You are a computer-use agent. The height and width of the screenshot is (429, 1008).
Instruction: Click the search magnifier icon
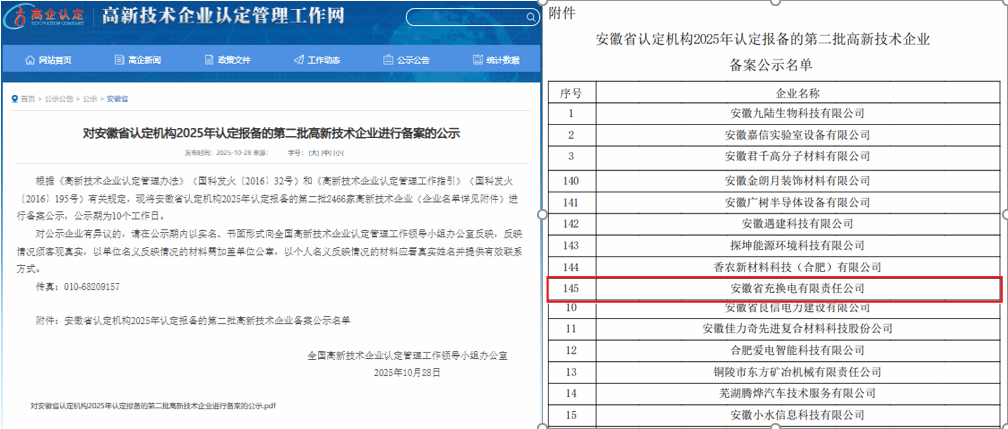click(x=524, y=17)
